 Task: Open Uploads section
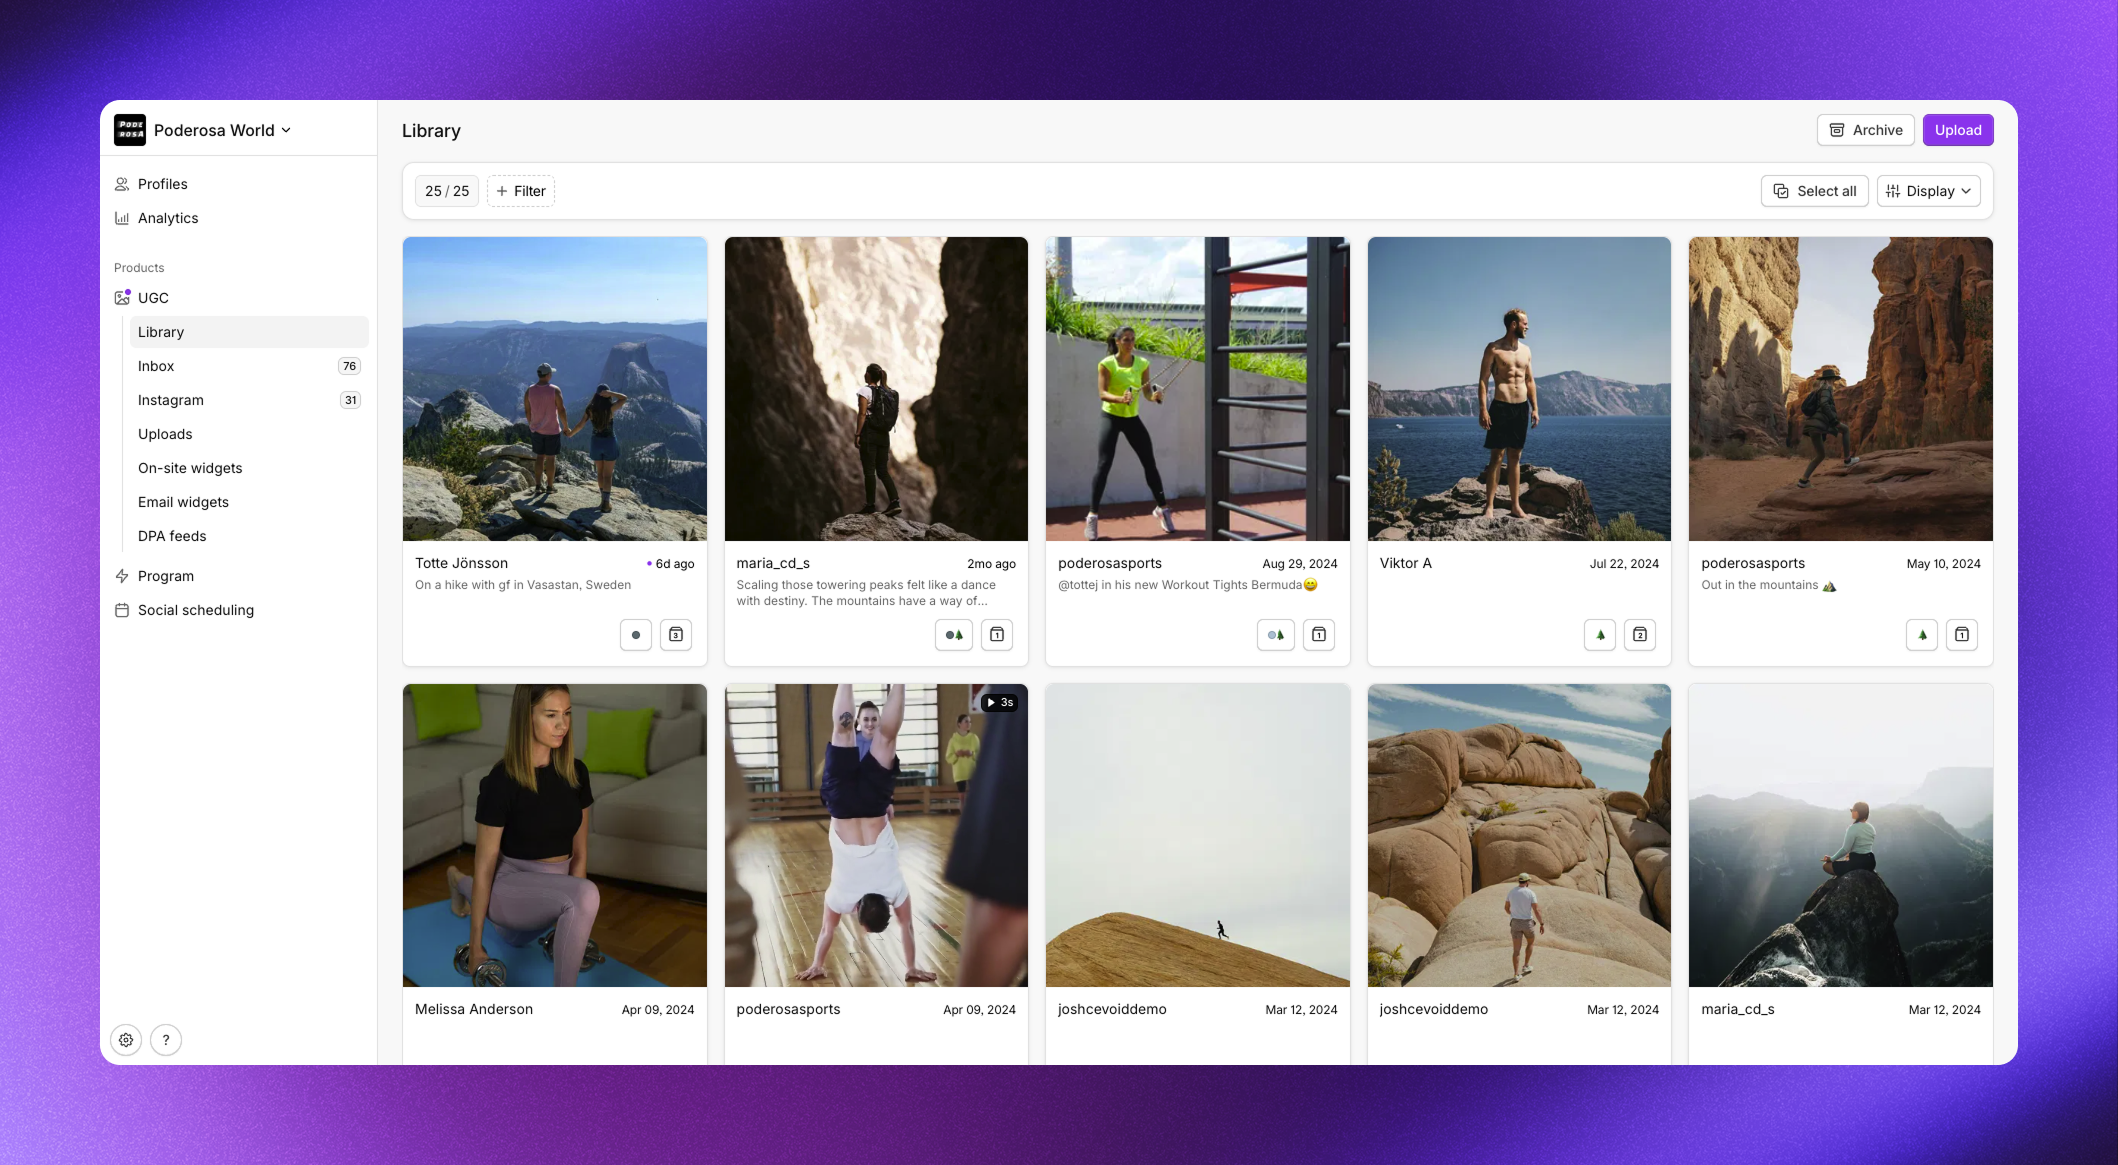pyautogui.click(x=249, y=434)
